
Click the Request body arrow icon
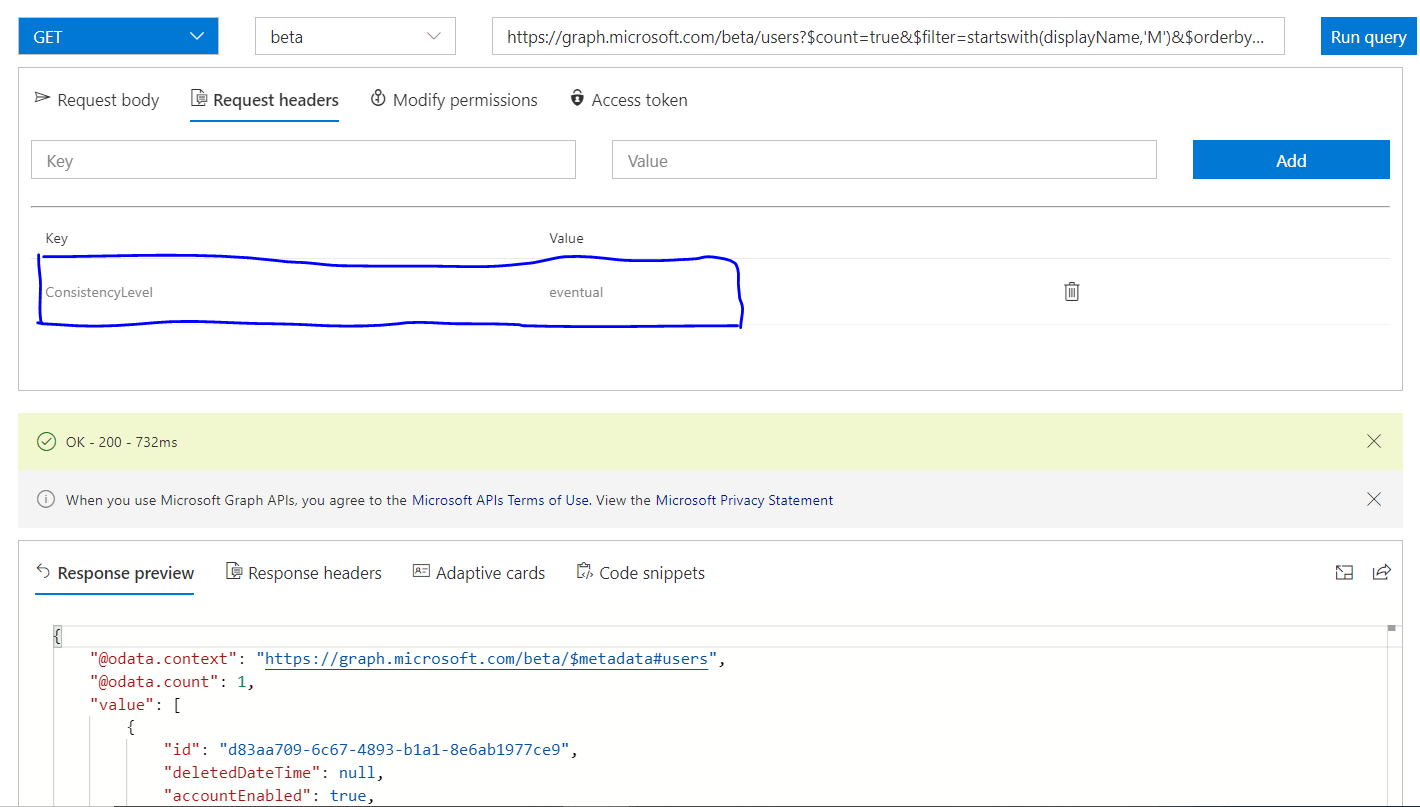(x=42, y=98)
